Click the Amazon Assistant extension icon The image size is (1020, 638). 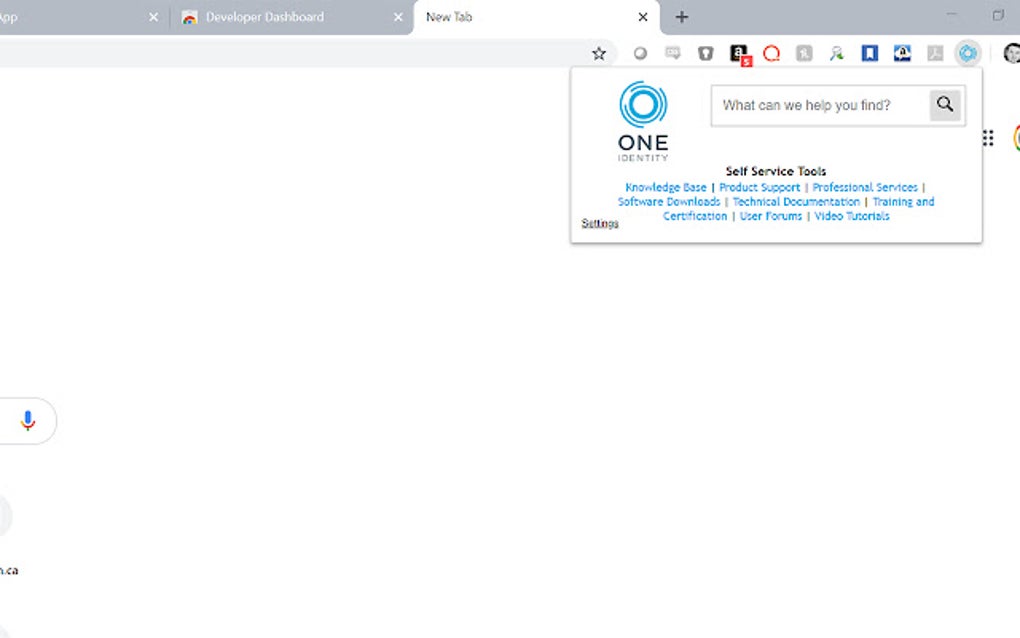(x=738, y=52)
